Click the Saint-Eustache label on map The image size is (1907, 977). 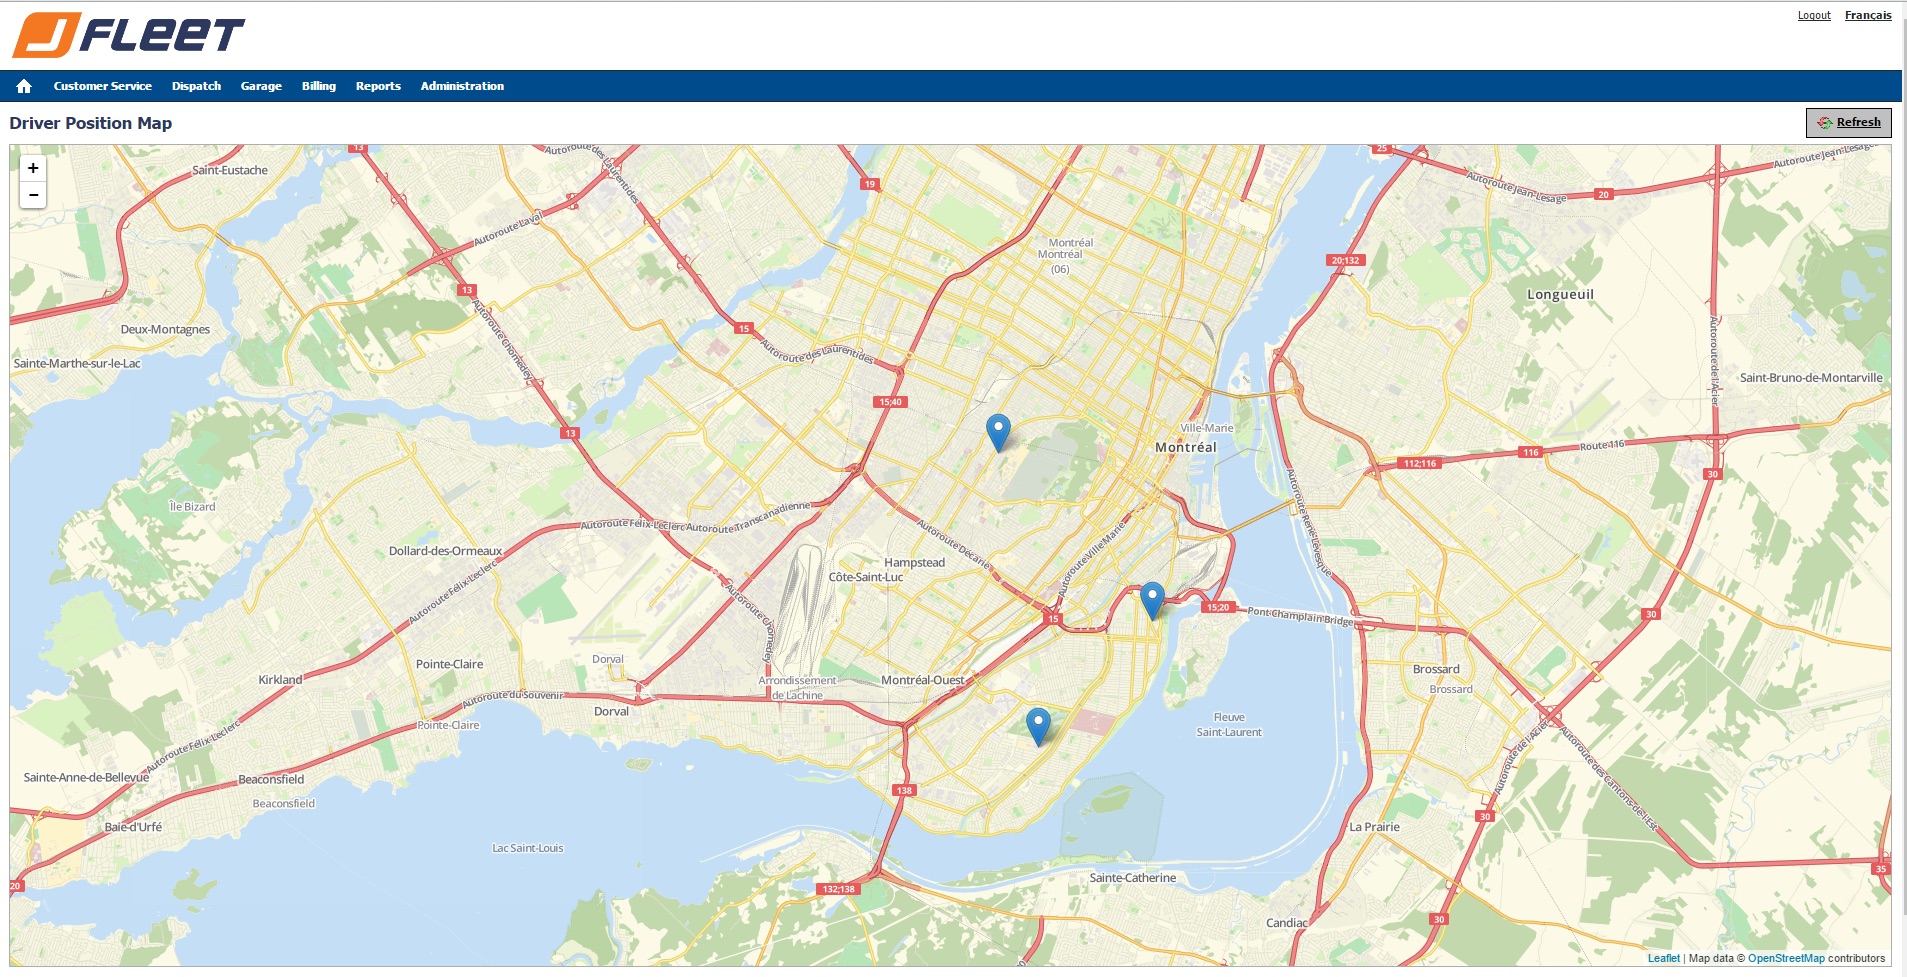coord(230,170)
